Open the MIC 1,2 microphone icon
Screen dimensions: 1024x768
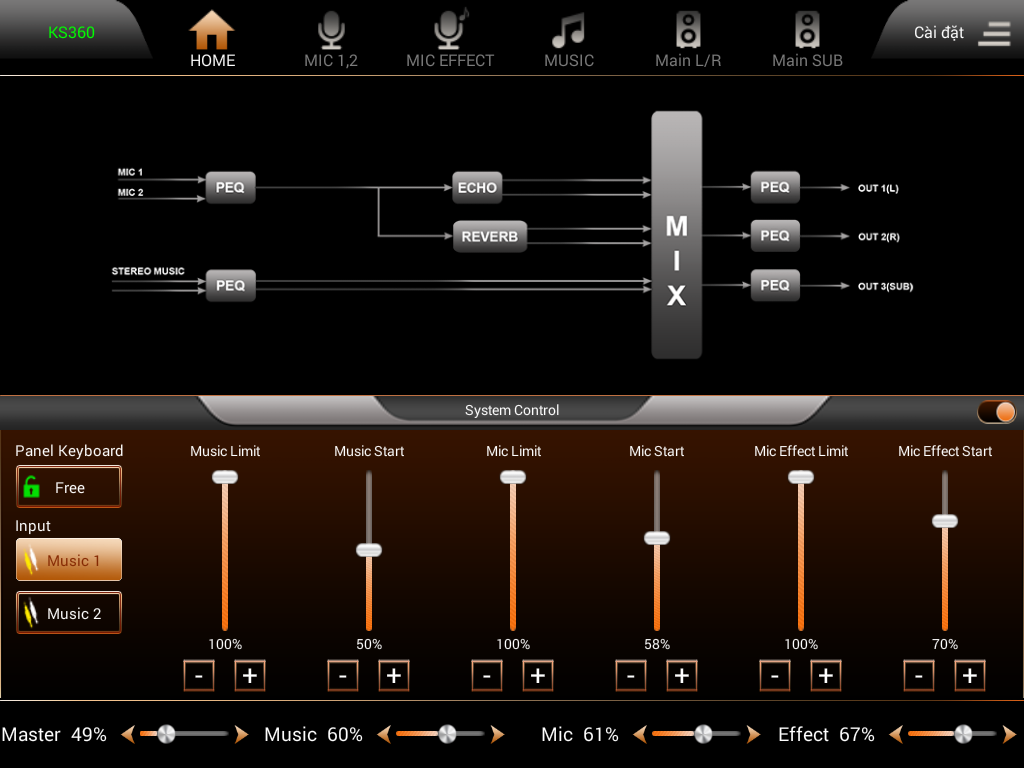coord(331,31)
